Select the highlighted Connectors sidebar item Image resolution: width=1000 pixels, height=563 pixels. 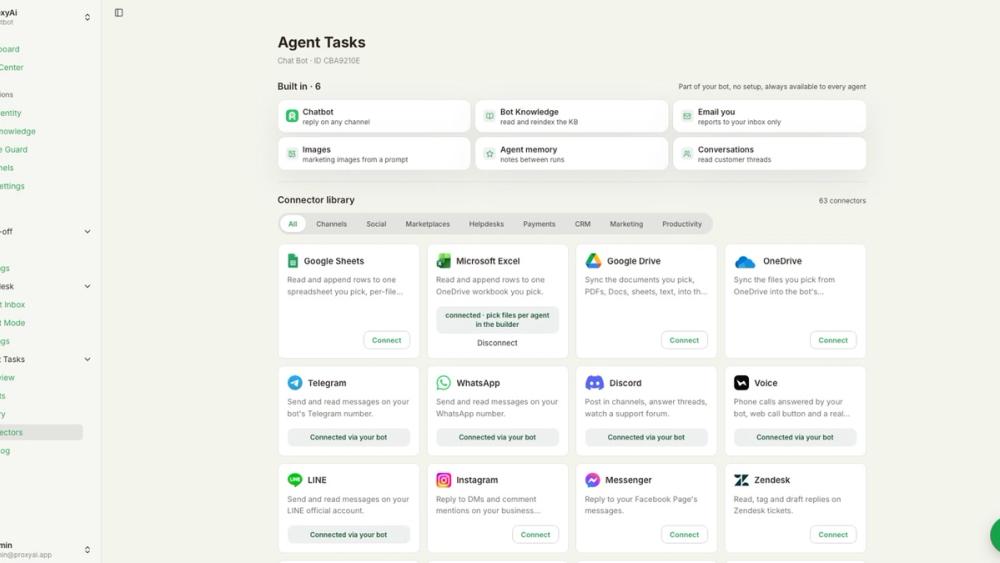tap(41, 432)
